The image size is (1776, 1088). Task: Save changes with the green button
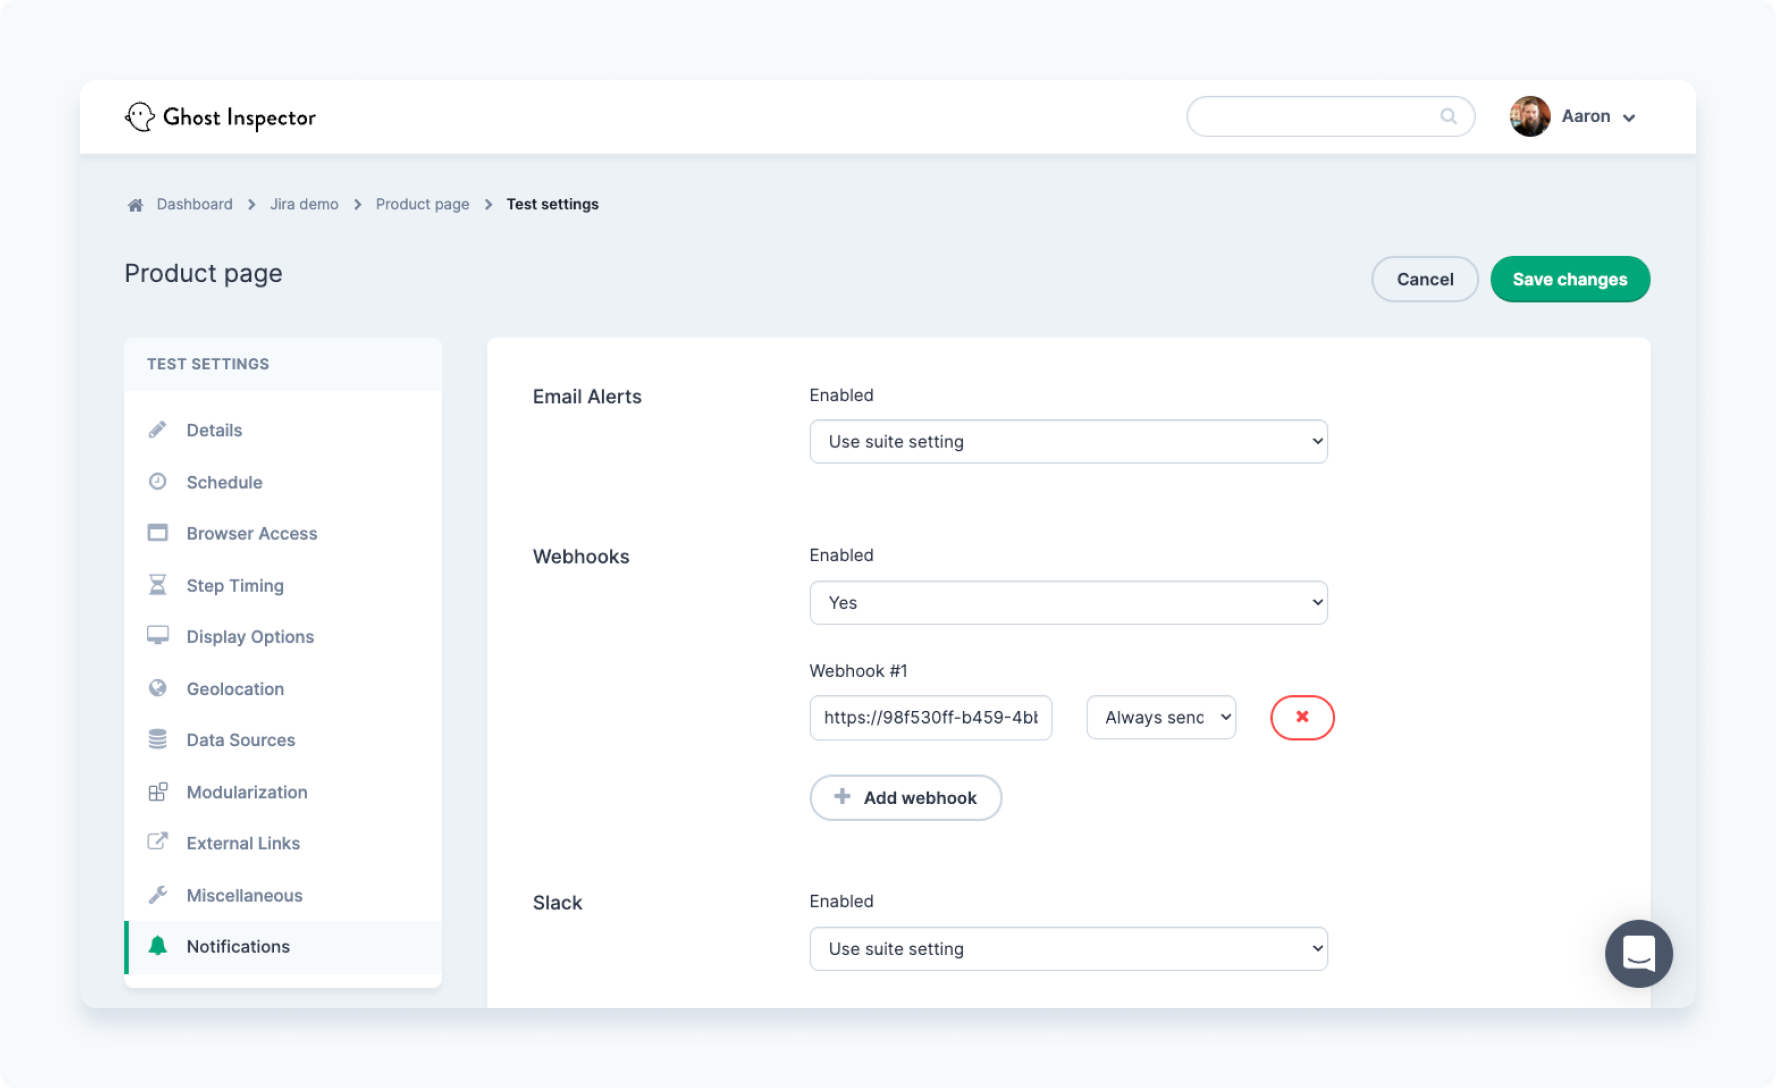point(1569,279)
